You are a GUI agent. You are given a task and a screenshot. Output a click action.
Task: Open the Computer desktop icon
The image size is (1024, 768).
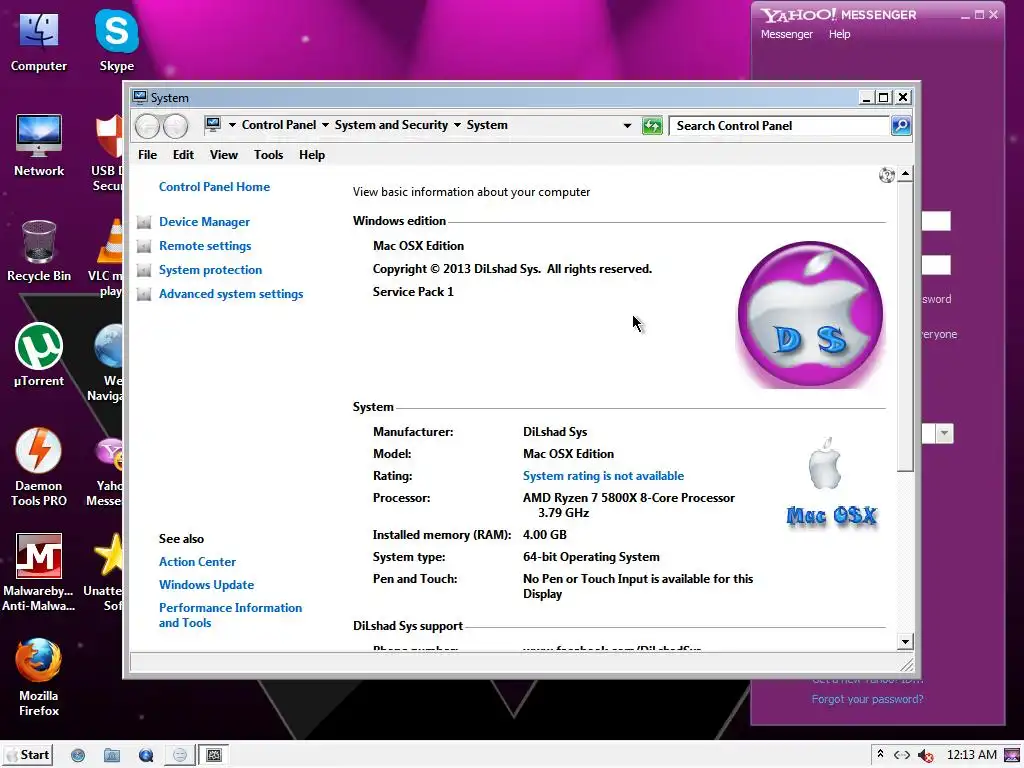pos(39,42)
